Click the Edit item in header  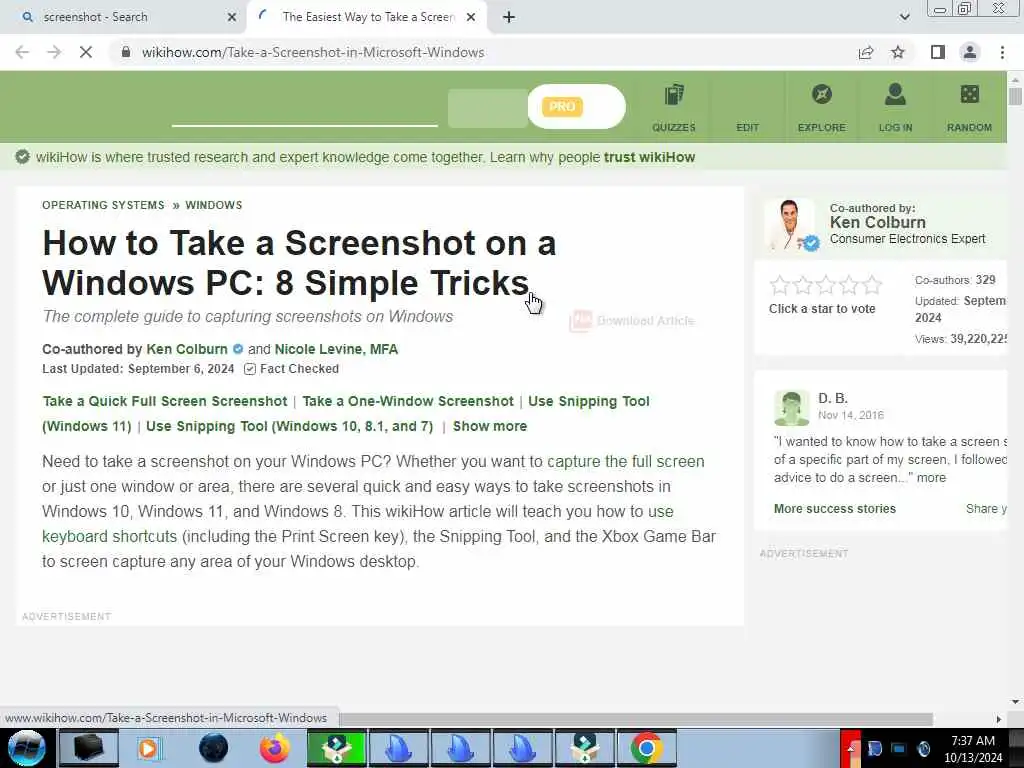(748, 127)
